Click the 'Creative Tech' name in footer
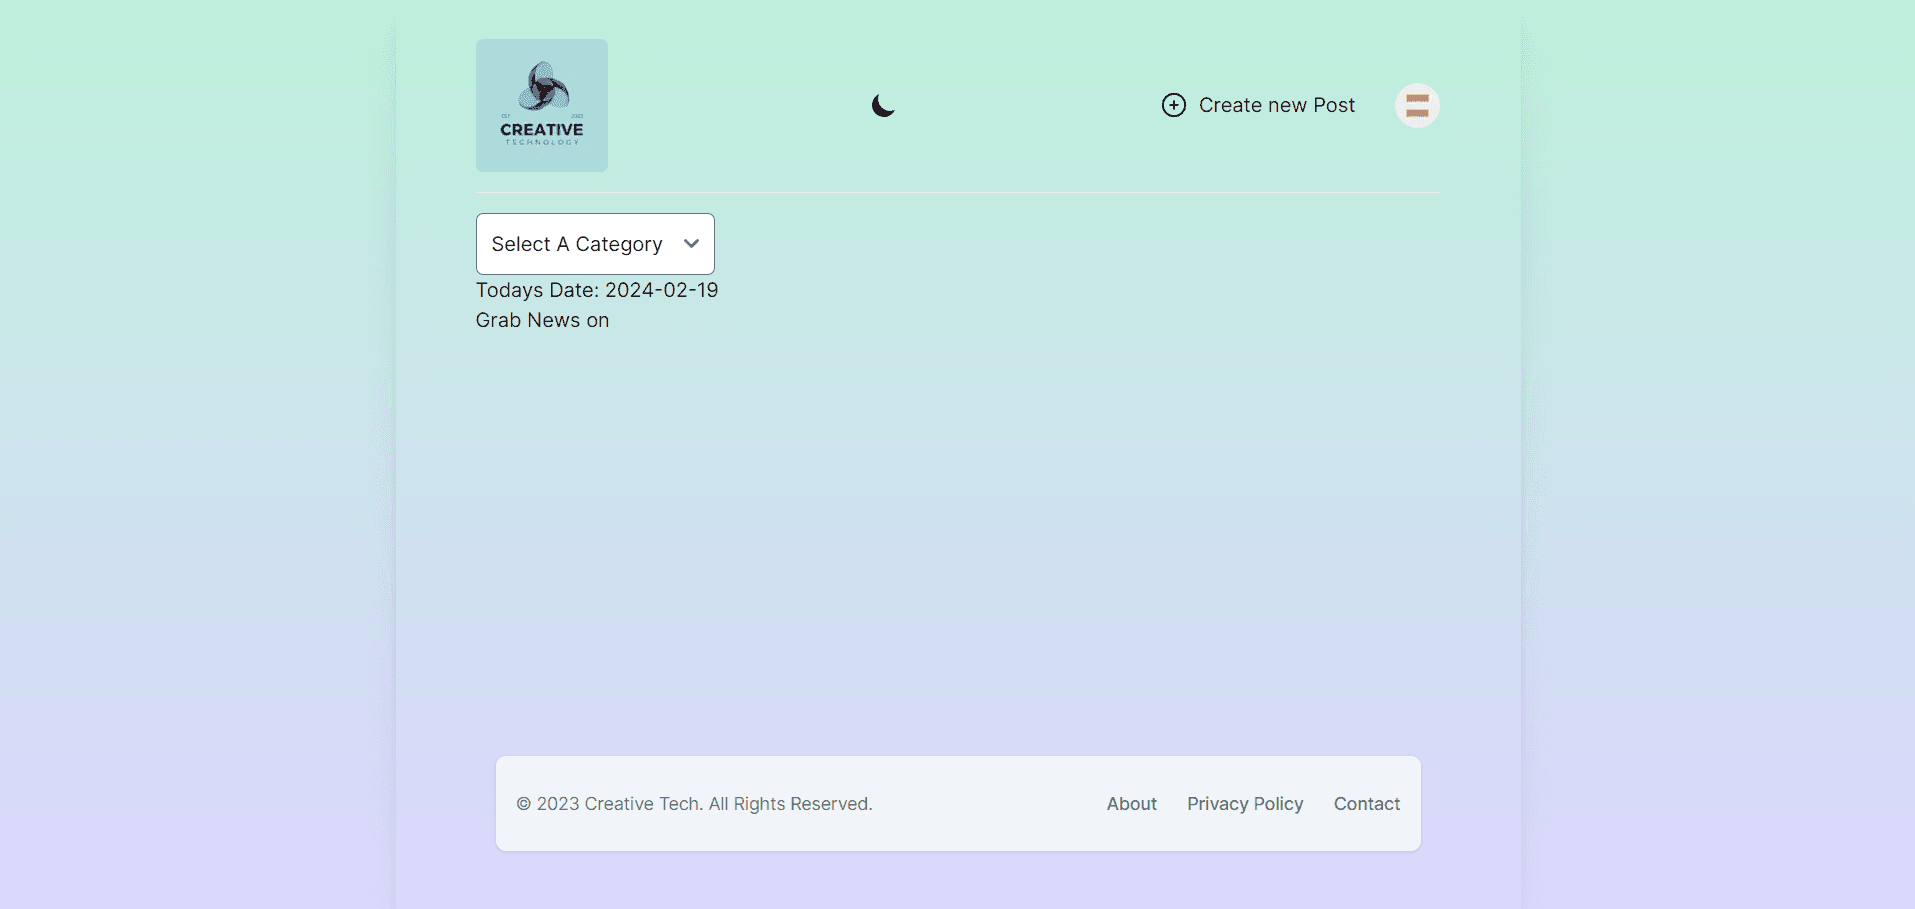Viewport: 1915px width, 909px height. tap(642, 804)
